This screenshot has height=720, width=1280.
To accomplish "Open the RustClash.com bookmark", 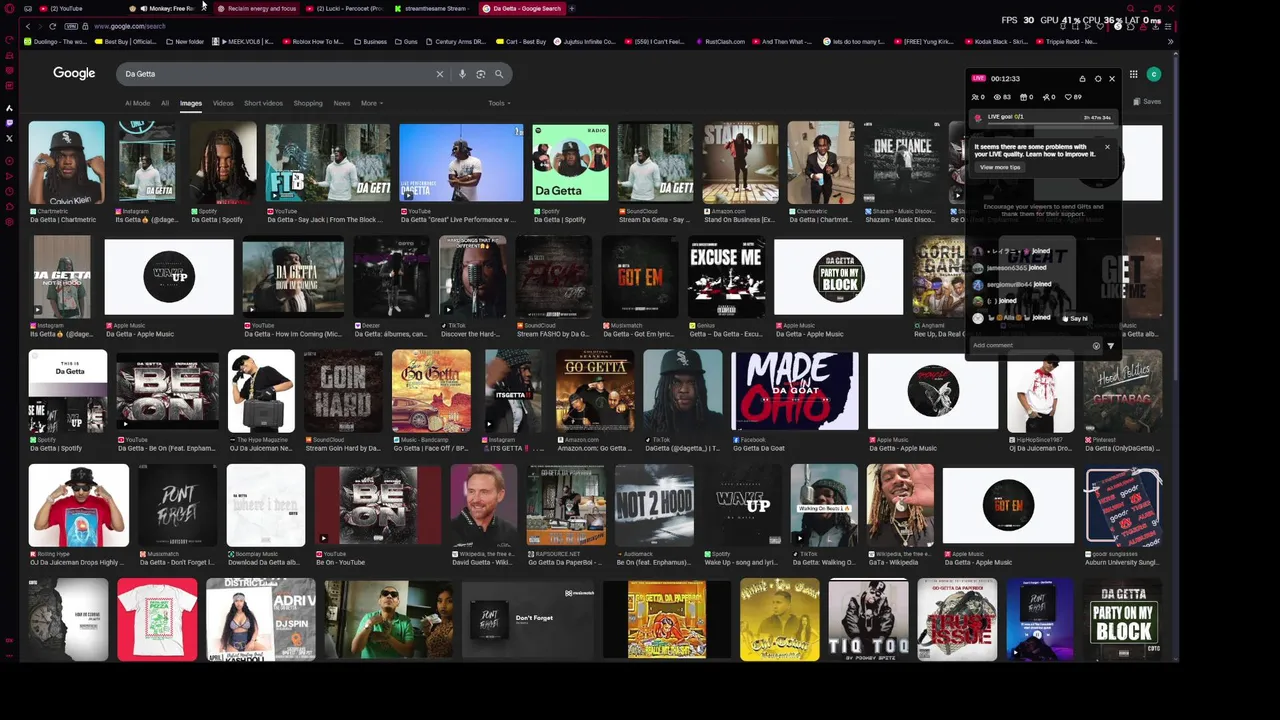I will point(720,42).
